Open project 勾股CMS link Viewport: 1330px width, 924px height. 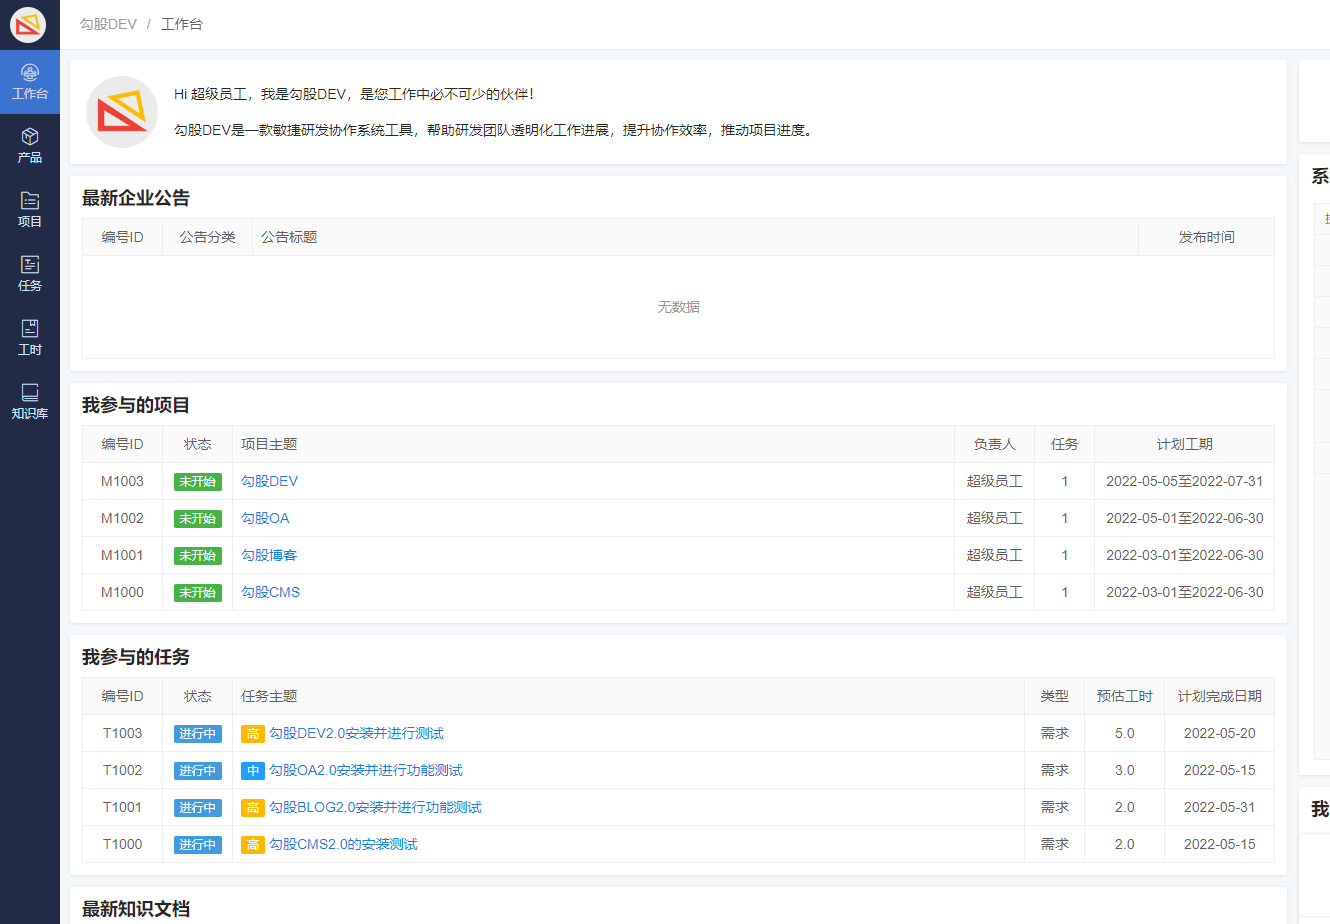point(270,592)
